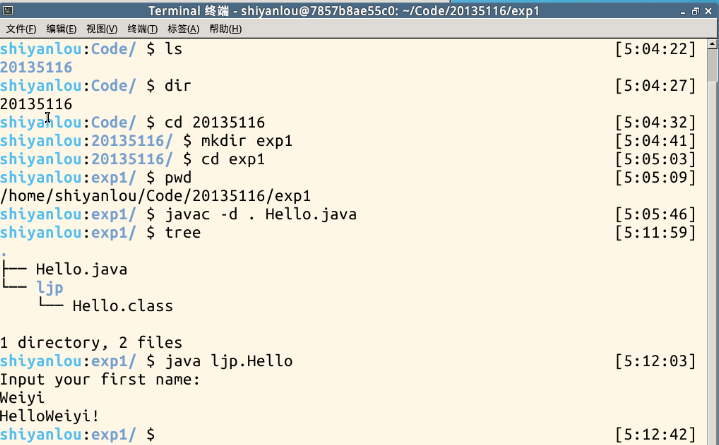Click the vertical scrollbar thumb
The width and height of the screenshot is (719, 445).
pos(713,66)
